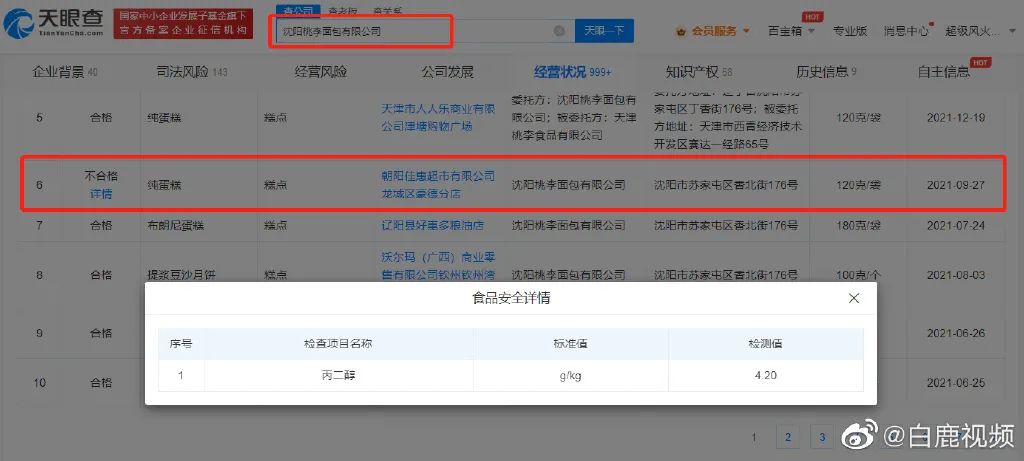The image size is (1024, 461).
Task: Click the 会员服务 crown icon
Action: tap(681, 31)
